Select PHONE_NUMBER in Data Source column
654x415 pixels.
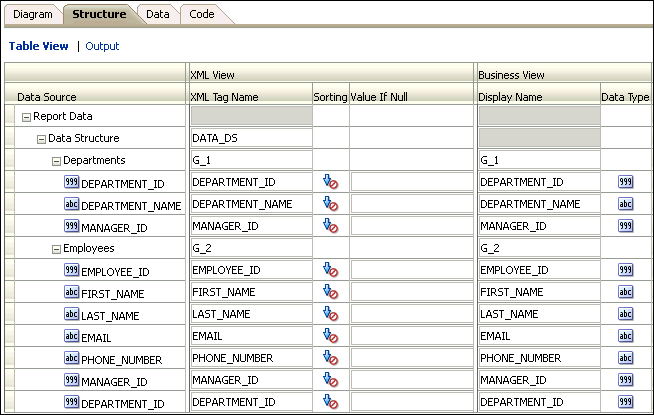coord(121,360)
